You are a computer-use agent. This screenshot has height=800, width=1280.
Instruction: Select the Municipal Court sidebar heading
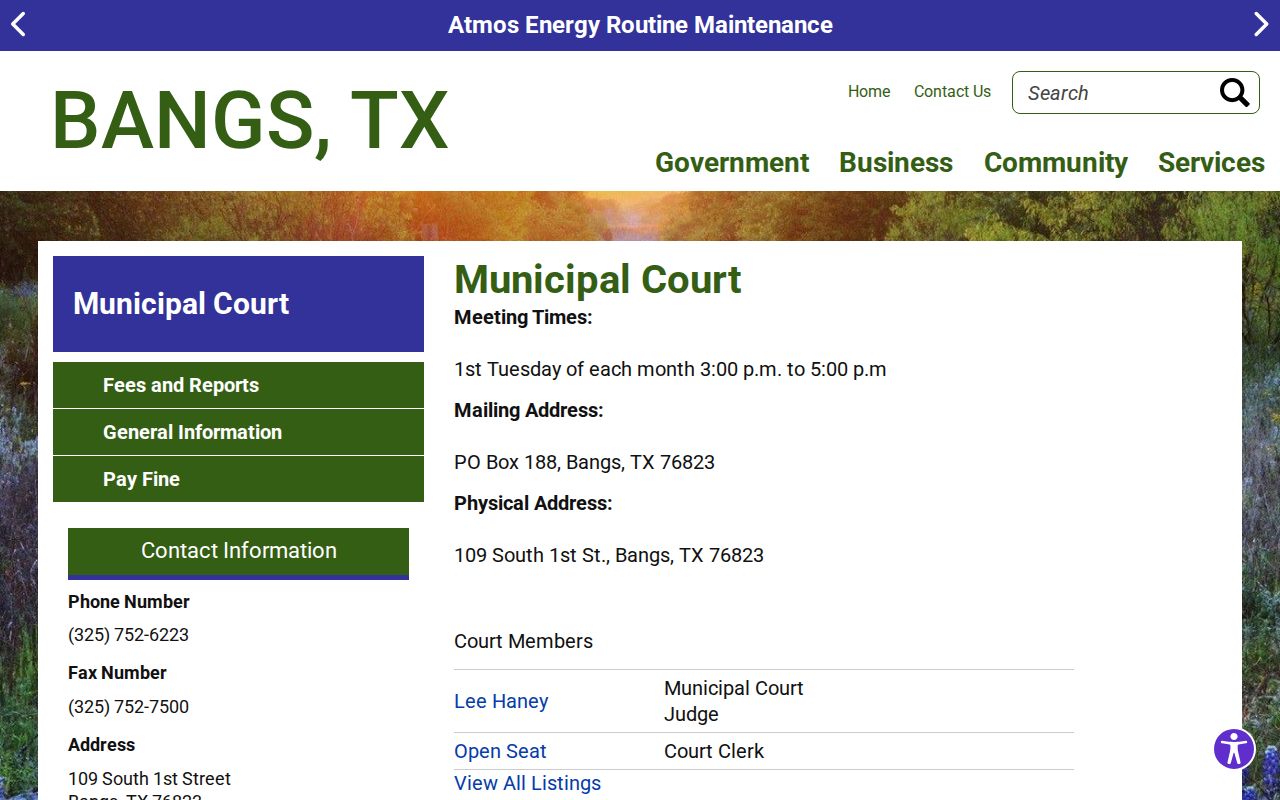(238, 304)
